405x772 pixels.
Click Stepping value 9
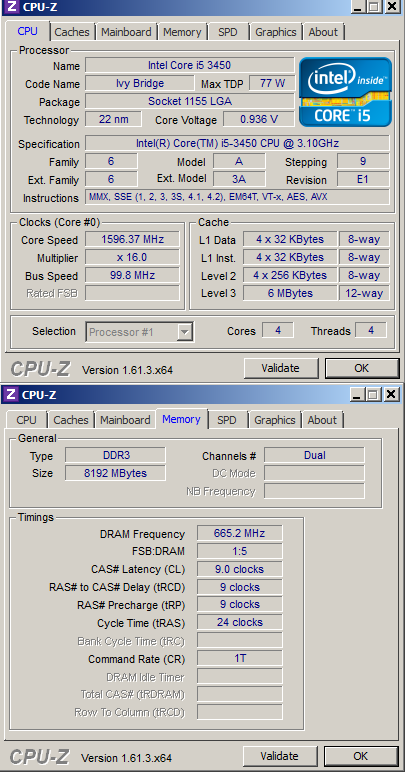(x=363, y=161)
